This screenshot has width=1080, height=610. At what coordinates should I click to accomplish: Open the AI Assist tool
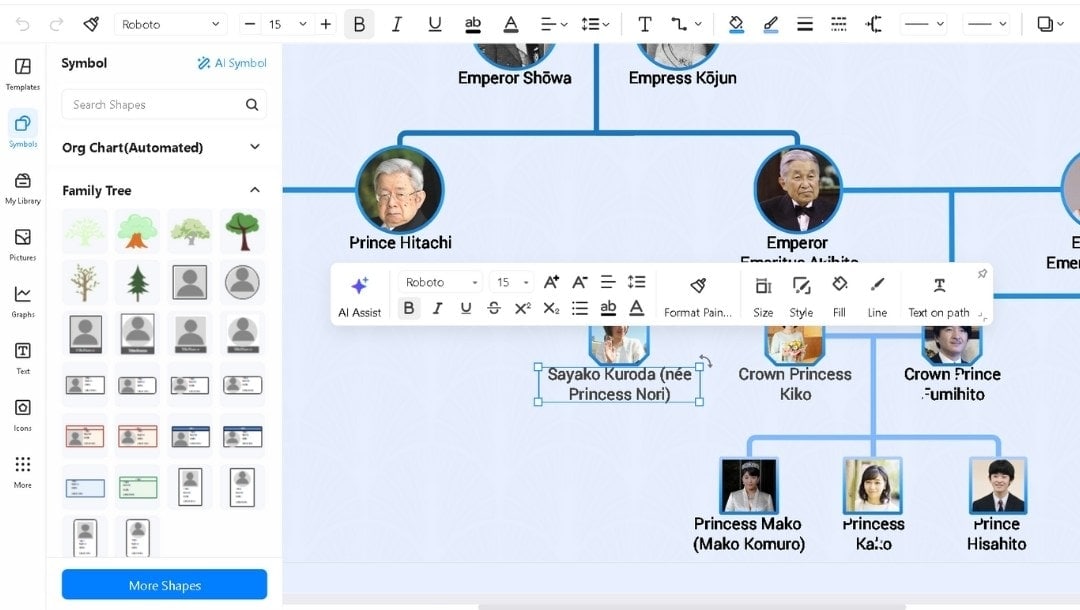(359, 295)
